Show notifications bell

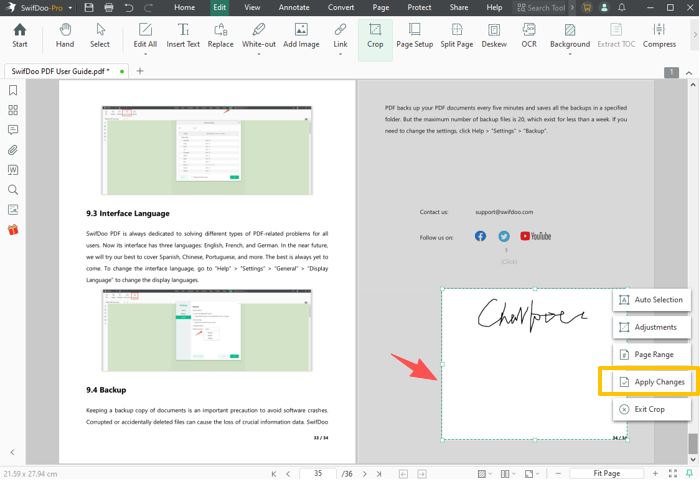[x=621, y=8]
